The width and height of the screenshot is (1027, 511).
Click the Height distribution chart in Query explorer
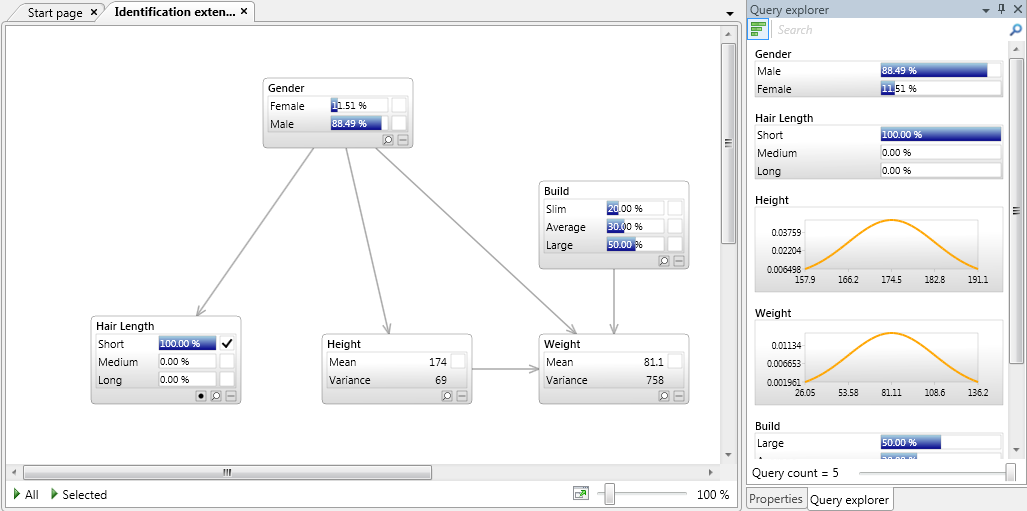pyautogui.click(x=879, y=249)
